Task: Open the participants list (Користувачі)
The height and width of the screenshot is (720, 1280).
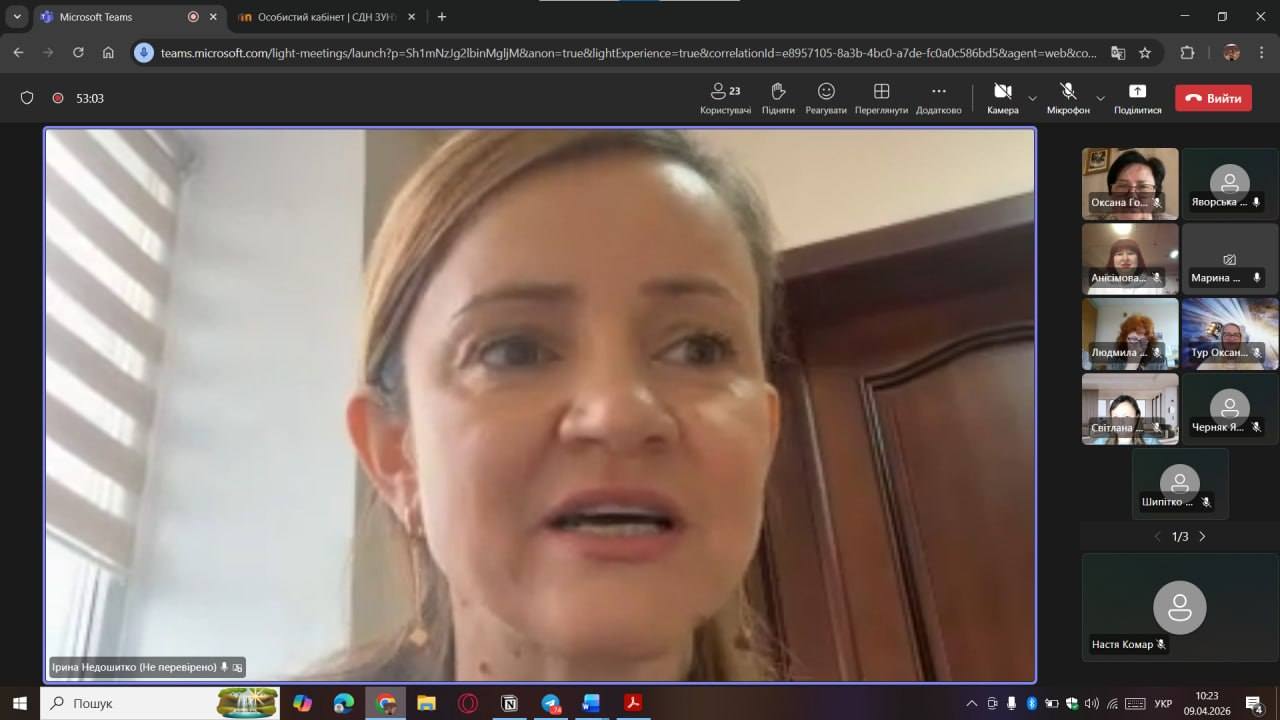Action: tap(725, 98)
